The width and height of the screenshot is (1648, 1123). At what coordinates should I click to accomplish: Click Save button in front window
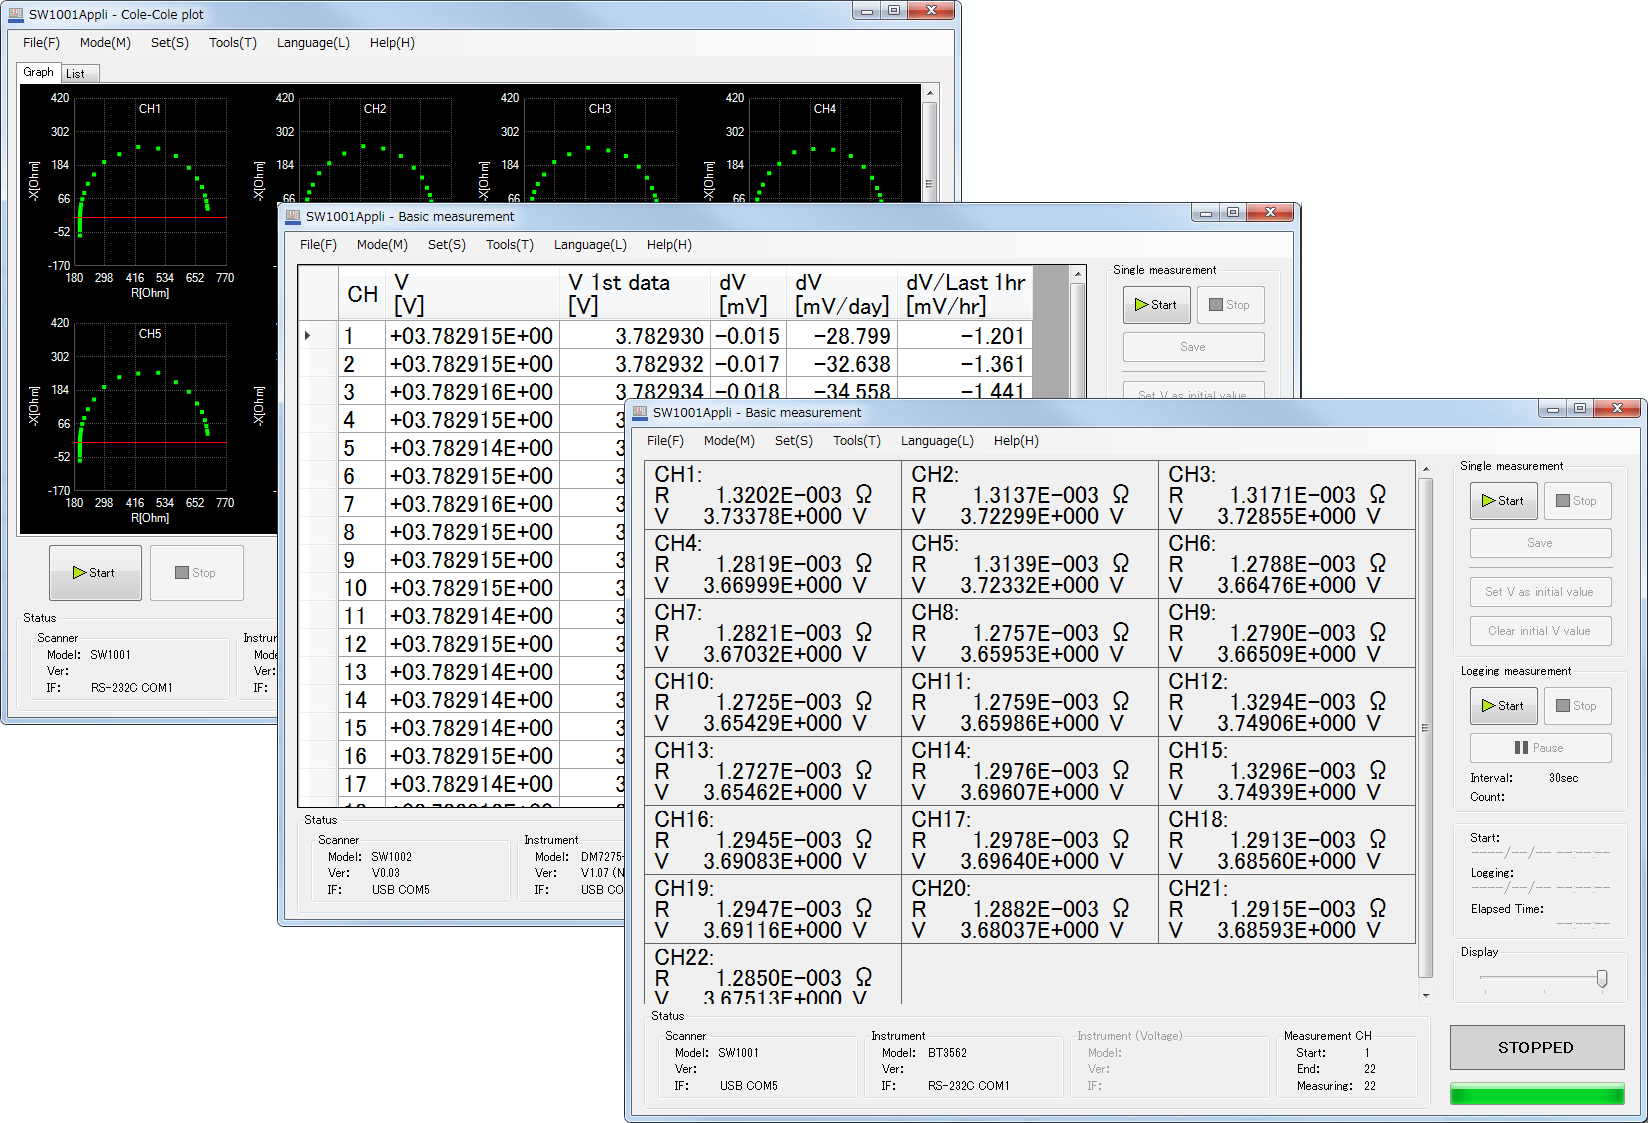tap(1541, 543)
